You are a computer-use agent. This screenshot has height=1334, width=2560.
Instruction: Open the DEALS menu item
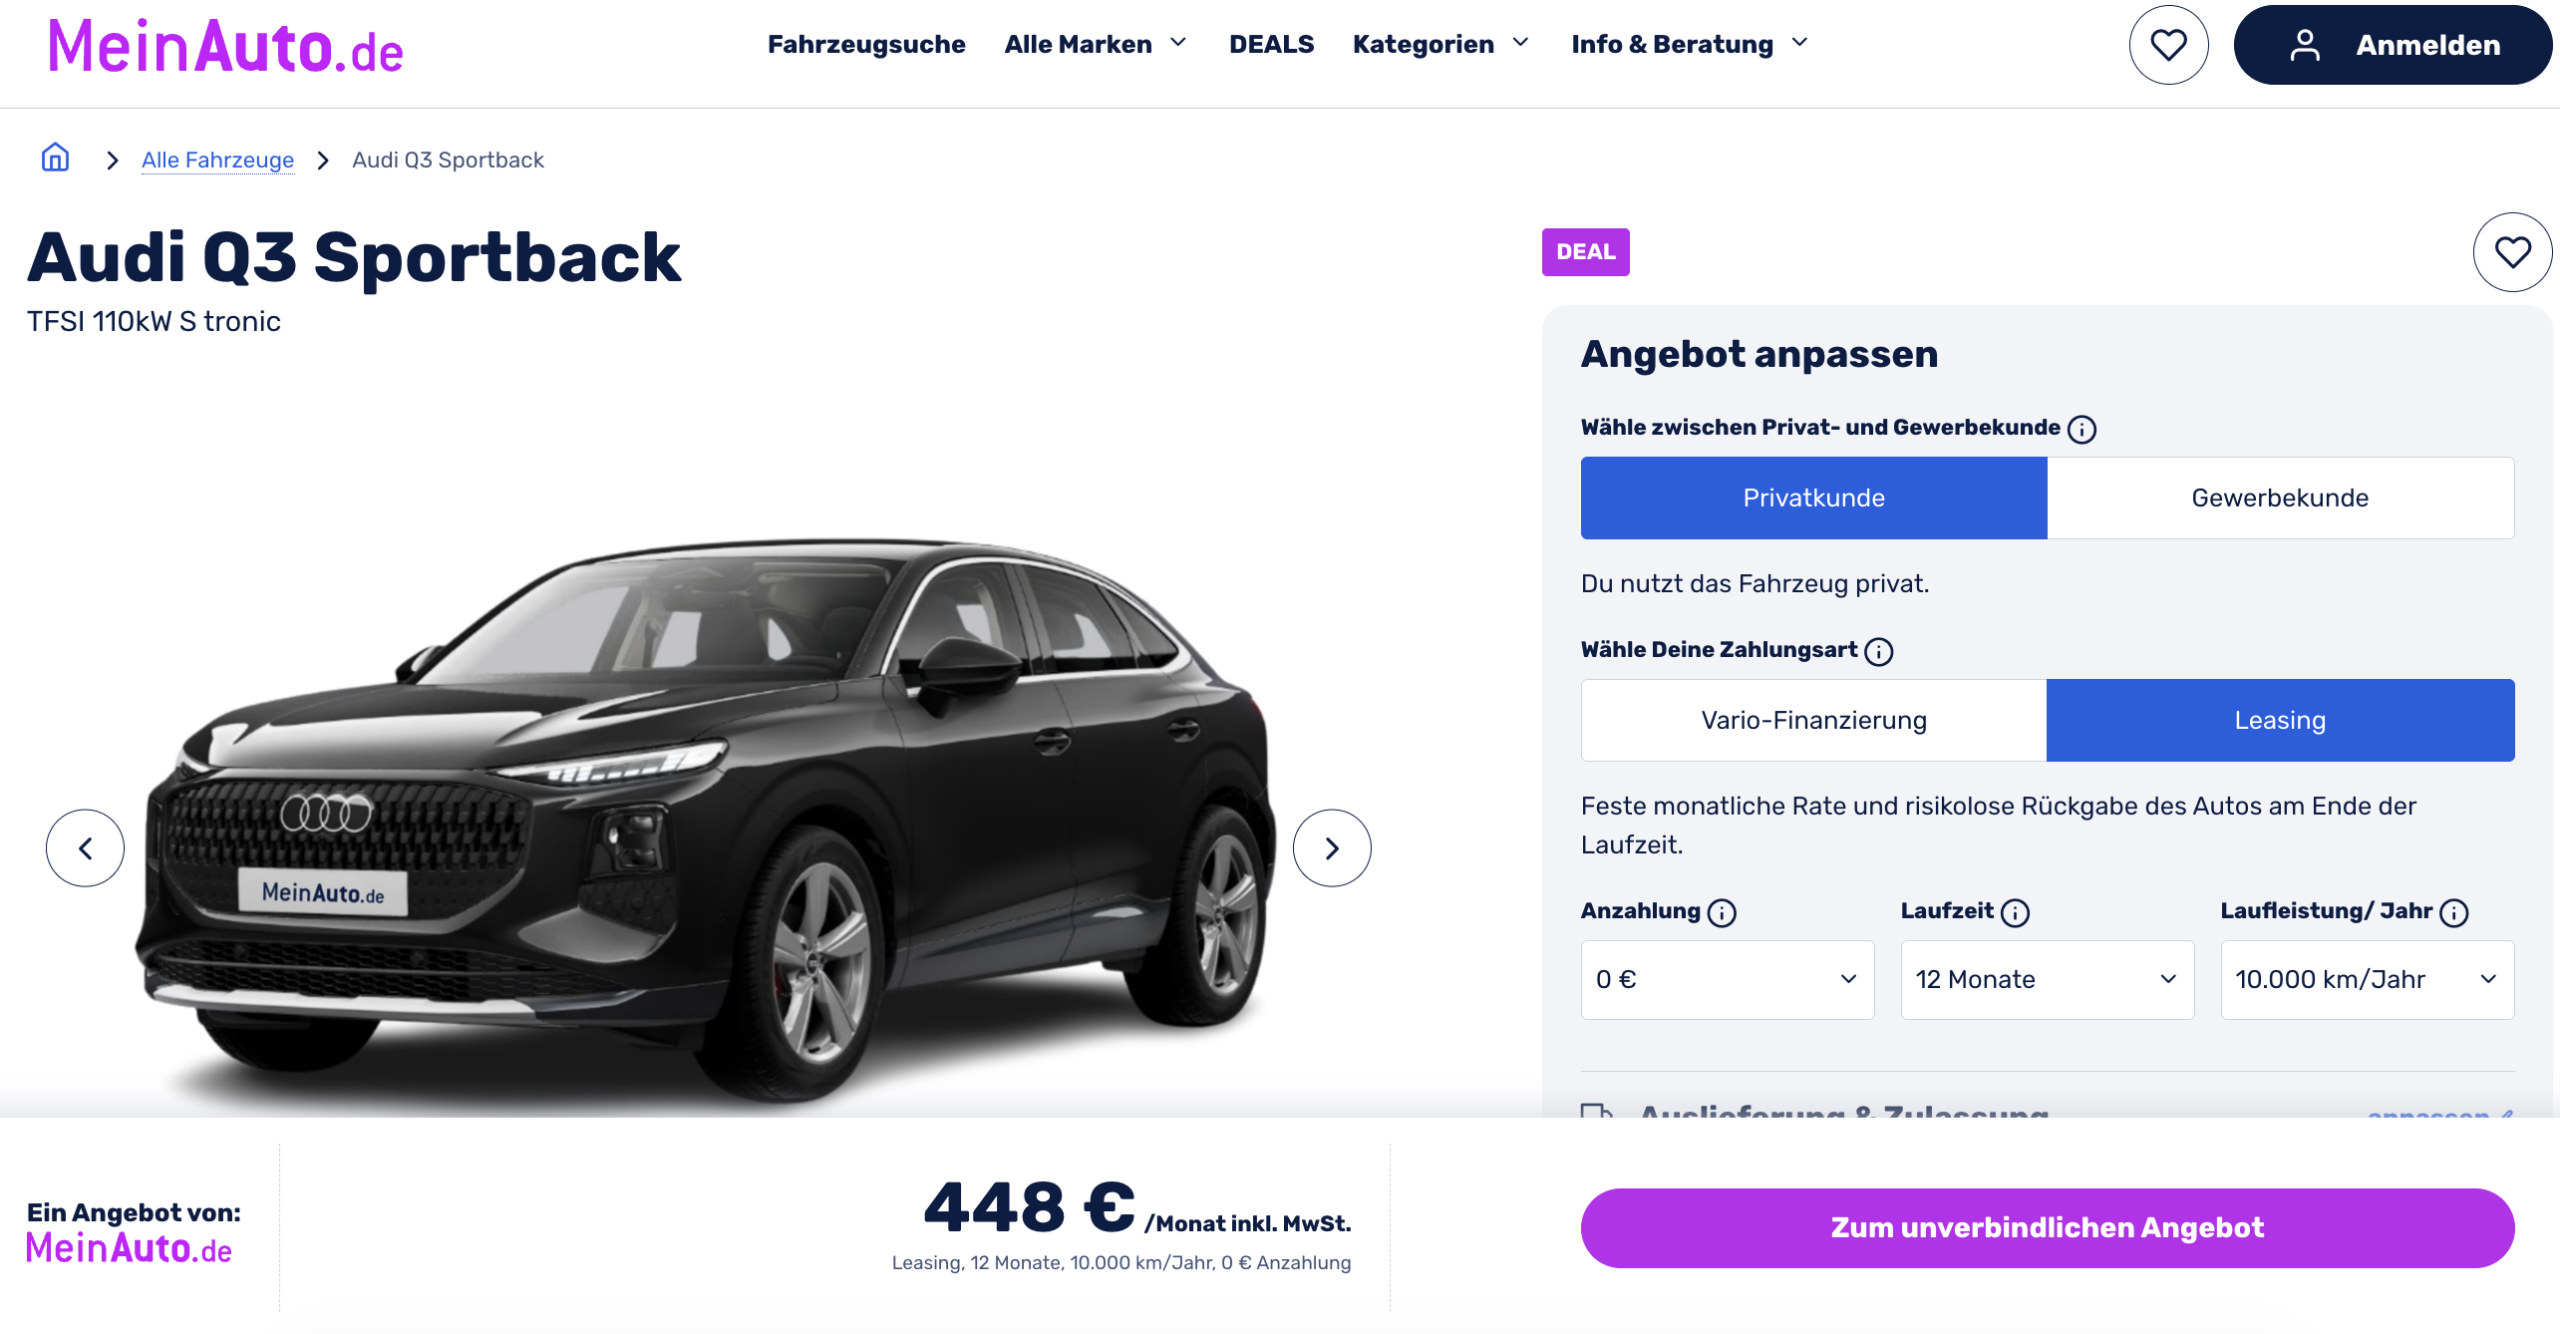click(x=1271, y=44)
